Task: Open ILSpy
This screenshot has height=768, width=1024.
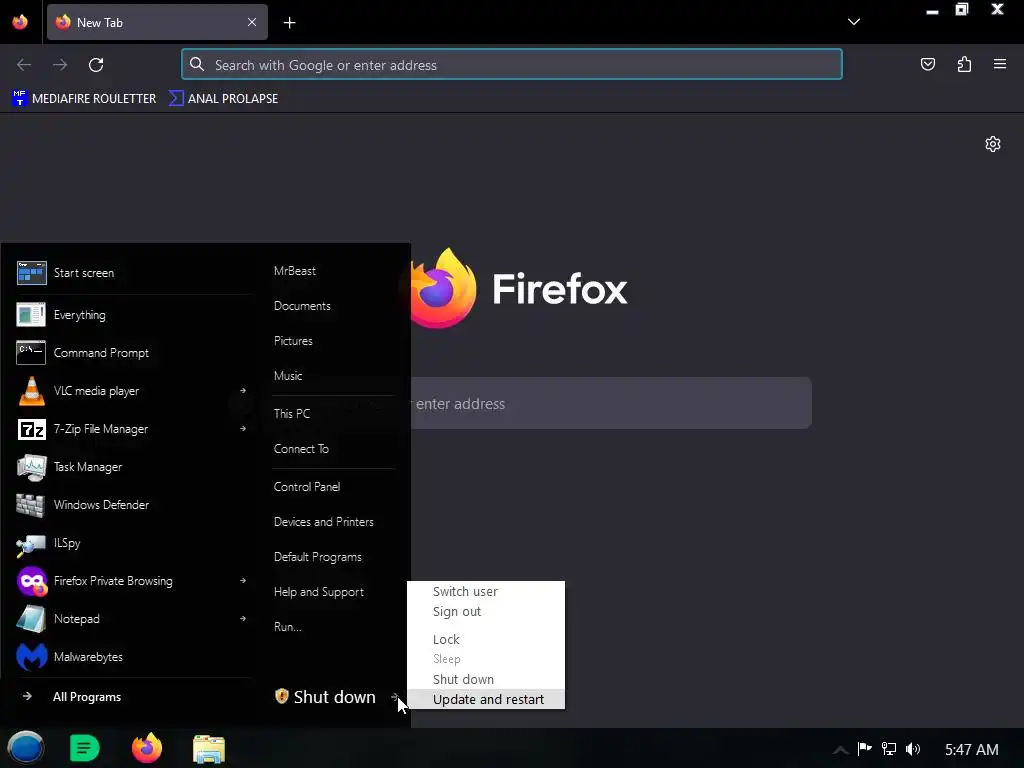Action: [x=133, y=543]
